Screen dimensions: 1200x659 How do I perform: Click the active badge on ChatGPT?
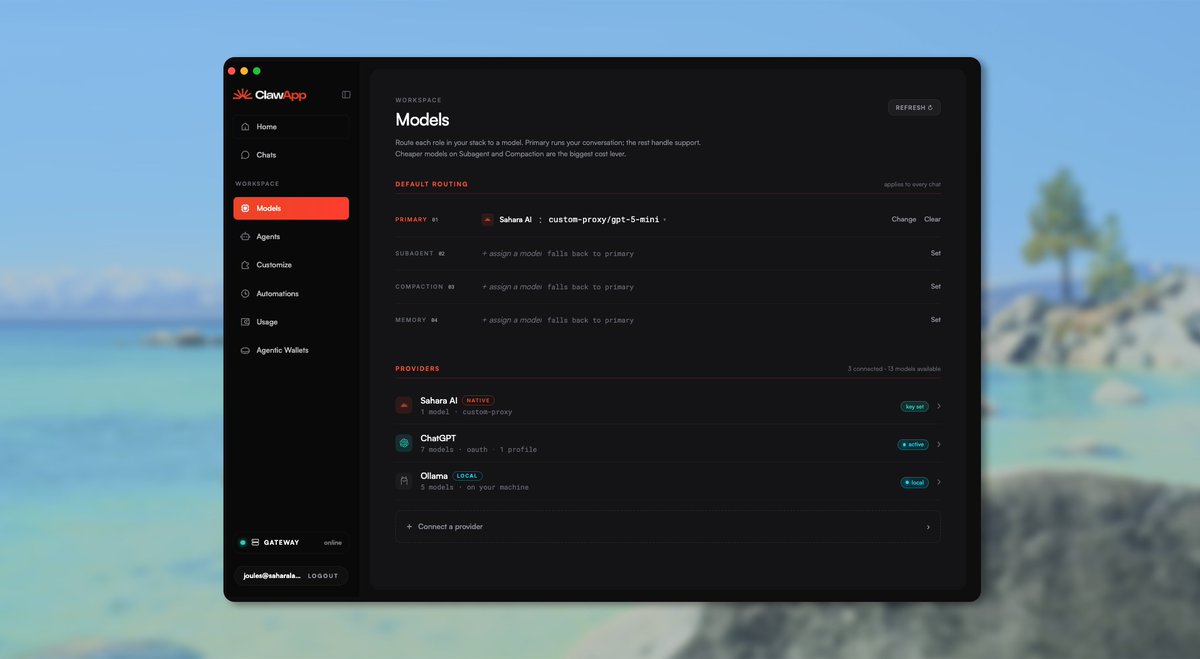coord(913,444)
